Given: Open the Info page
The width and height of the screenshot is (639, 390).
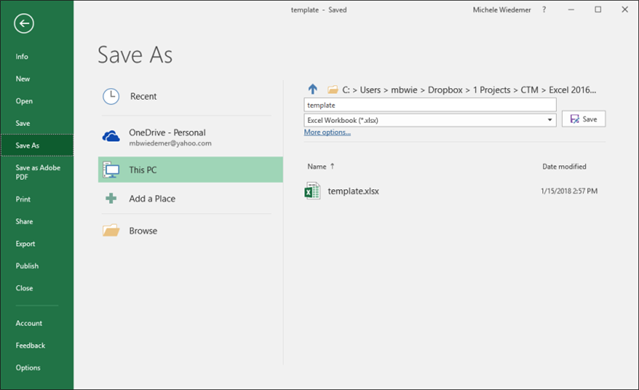Looking at the screenshot, I should 22,57.
